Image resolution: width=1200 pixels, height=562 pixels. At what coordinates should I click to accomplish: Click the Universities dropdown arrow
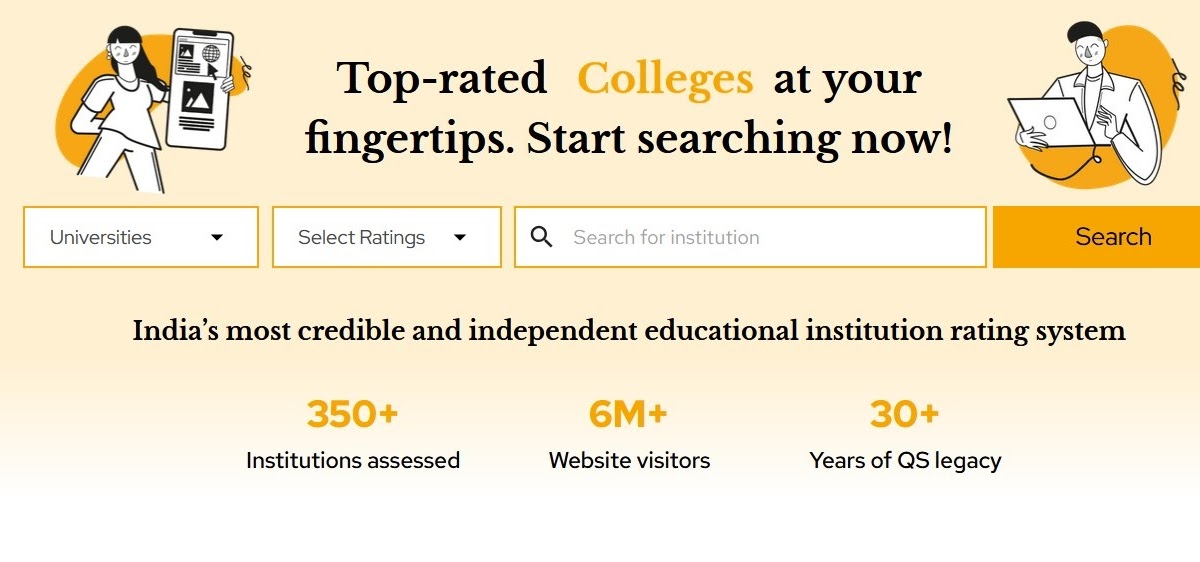217,238
